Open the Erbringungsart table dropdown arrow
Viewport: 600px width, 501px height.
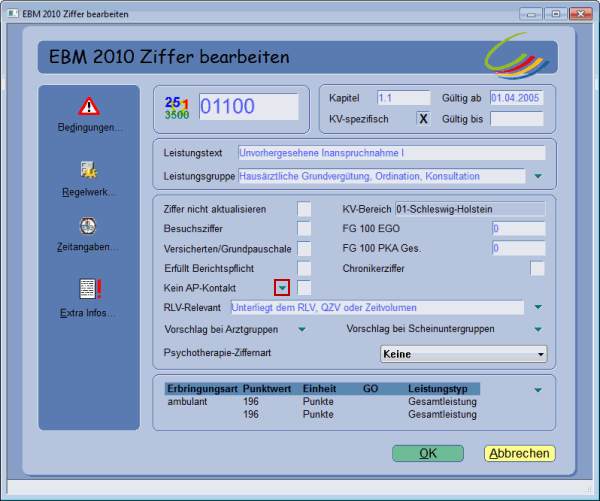[x=538, y=390]
